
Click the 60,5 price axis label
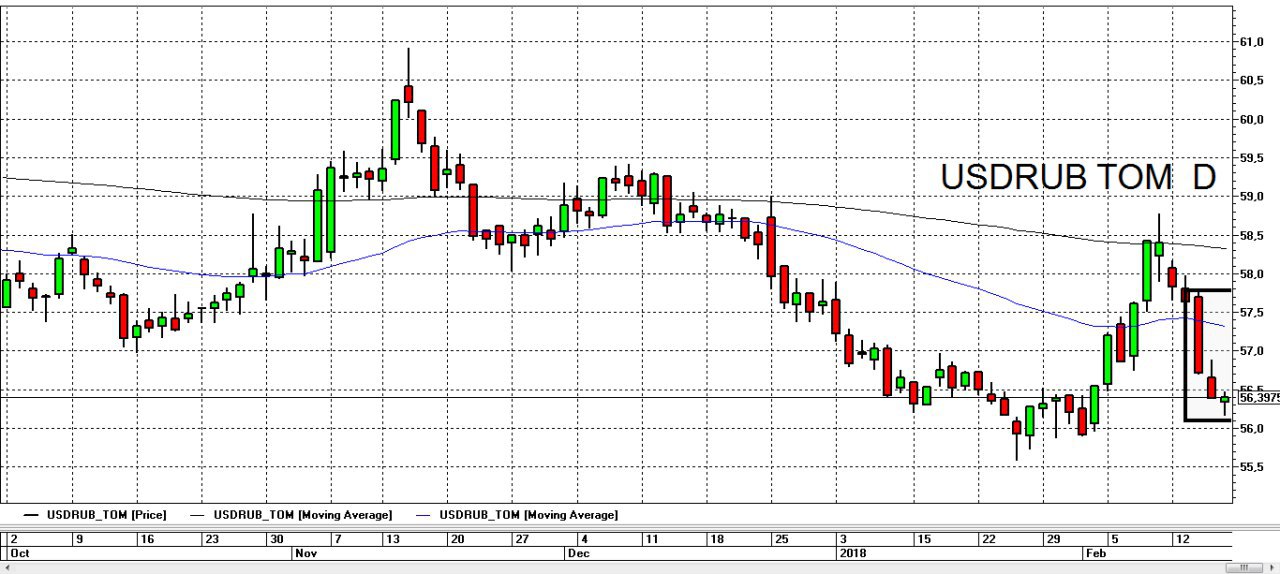[1252, 81]
